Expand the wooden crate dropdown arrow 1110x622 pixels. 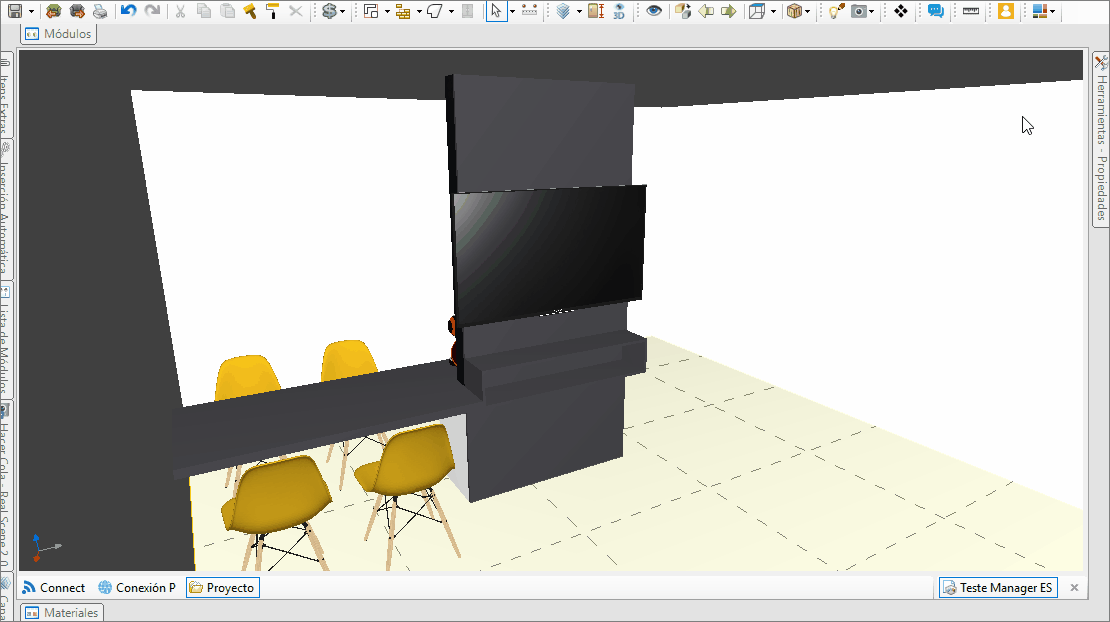click(808, 11)
